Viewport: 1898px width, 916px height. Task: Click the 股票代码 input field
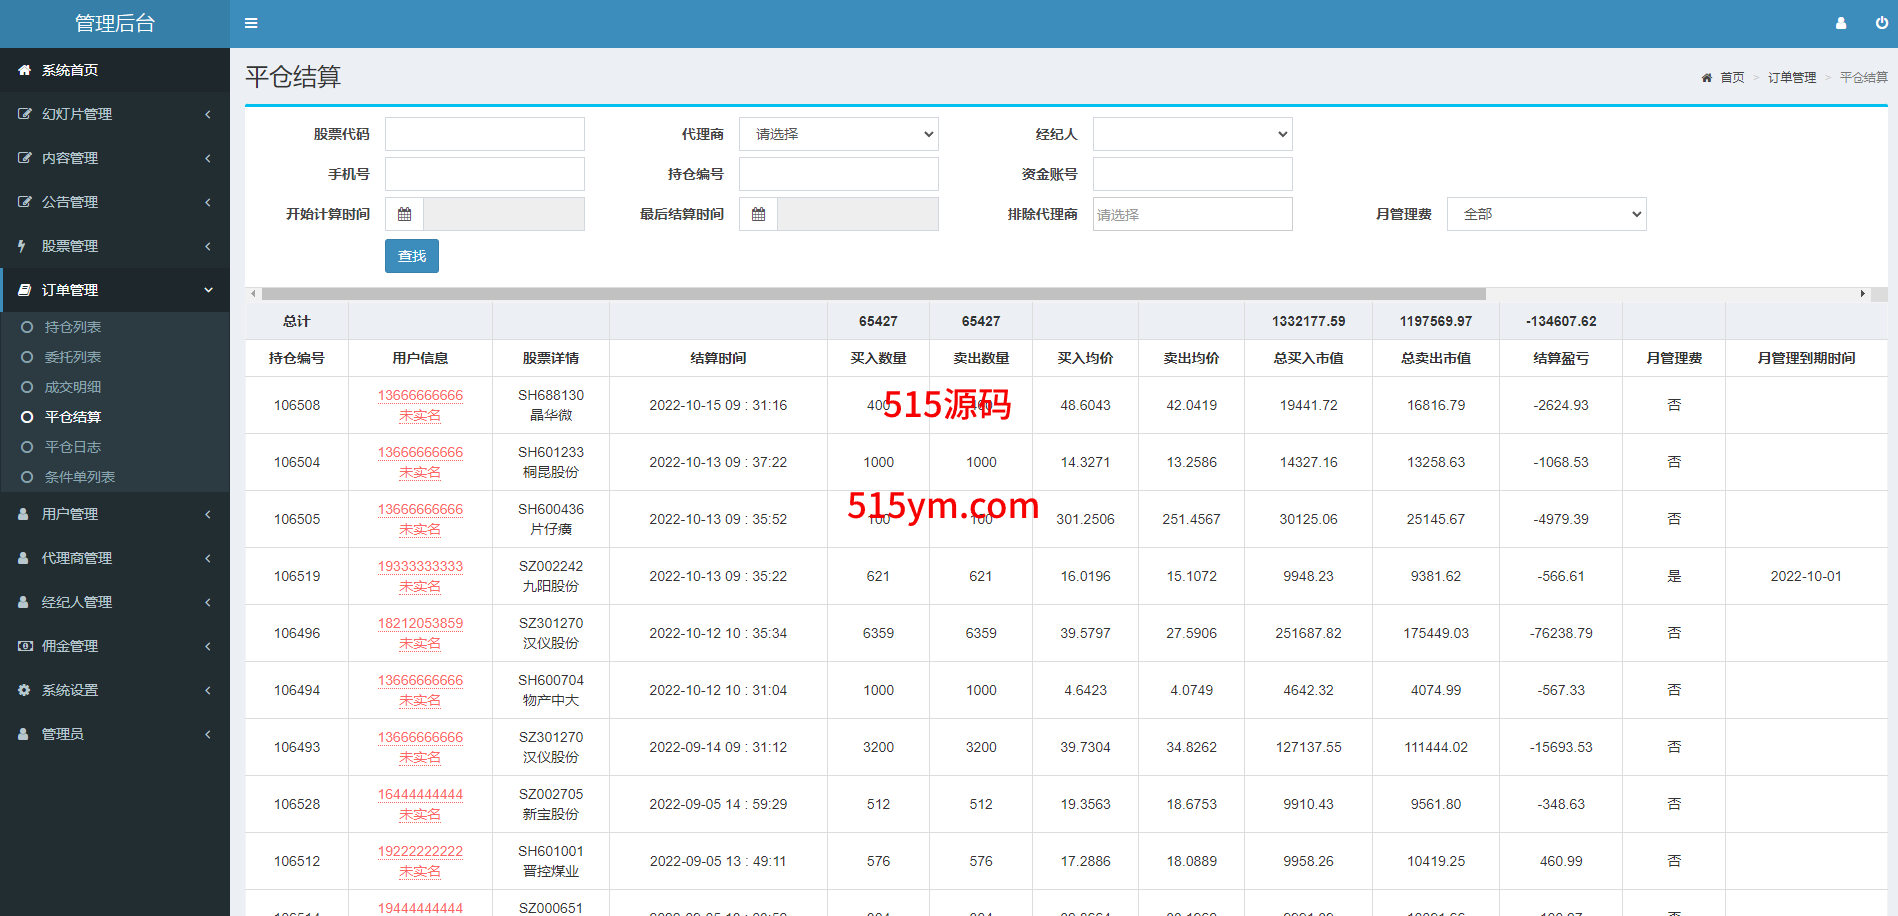tap(484, 134)
